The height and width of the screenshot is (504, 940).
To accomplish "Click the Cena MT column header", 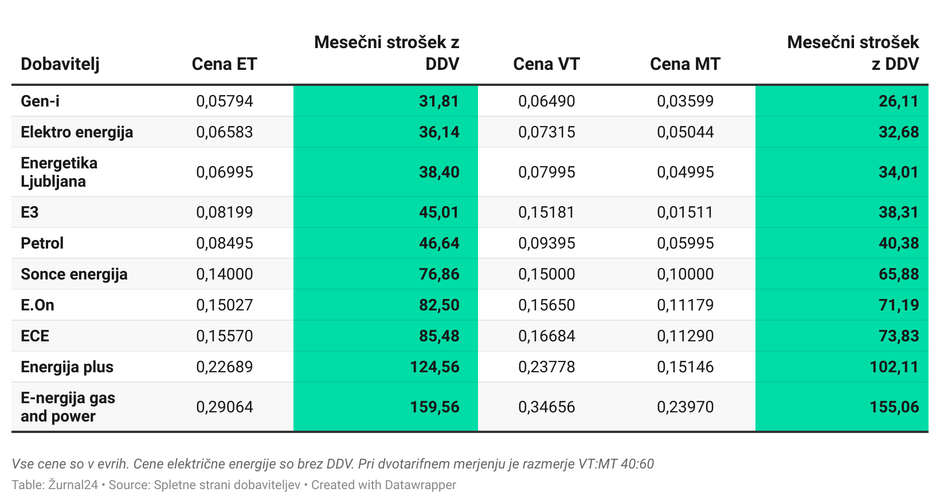I will coord(685,65).
